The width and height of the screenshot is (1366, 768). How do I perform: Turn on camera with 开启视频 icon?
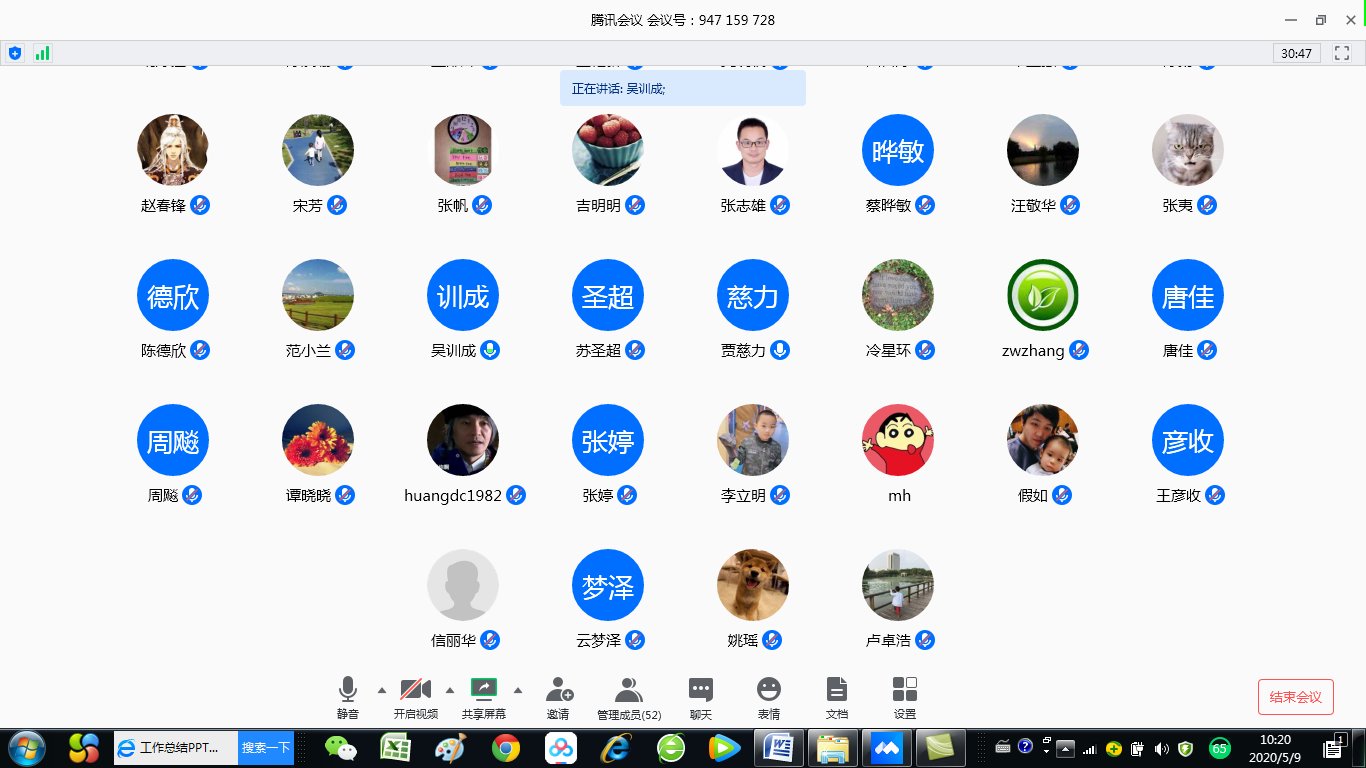pyautogui.click(x=415, y=690)
